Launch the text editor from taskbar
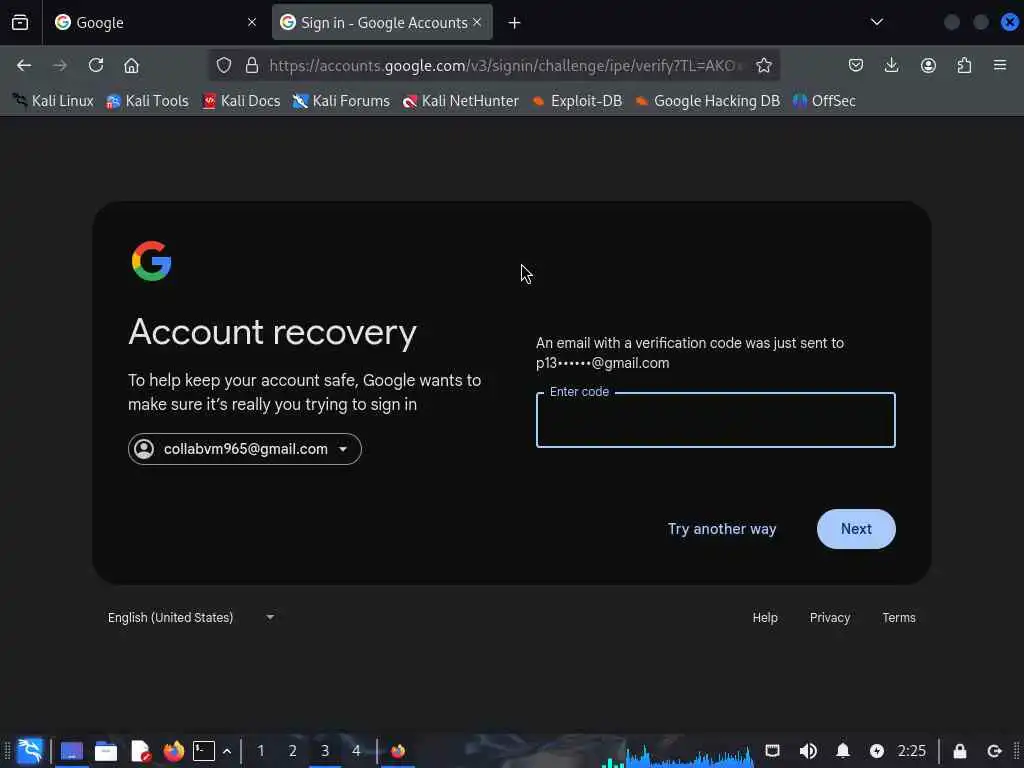 click(140, 752)
